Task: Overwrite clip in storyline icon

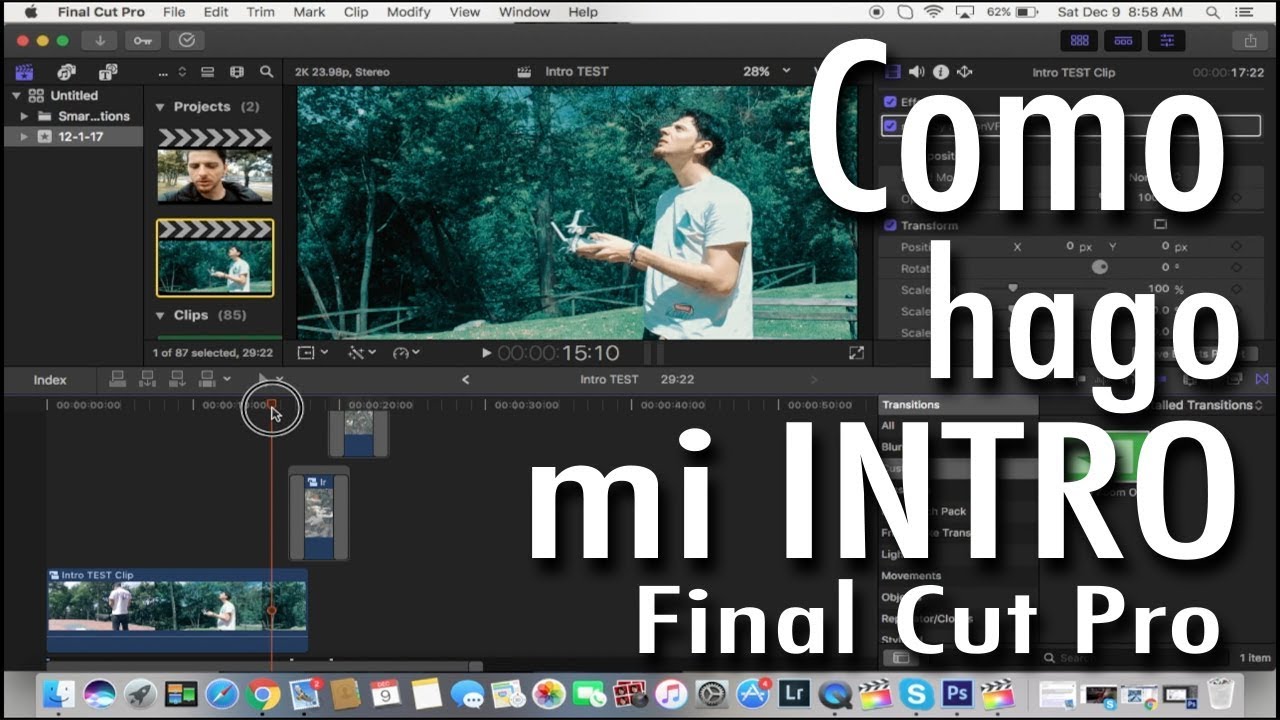Action: (x=208, y=379)
